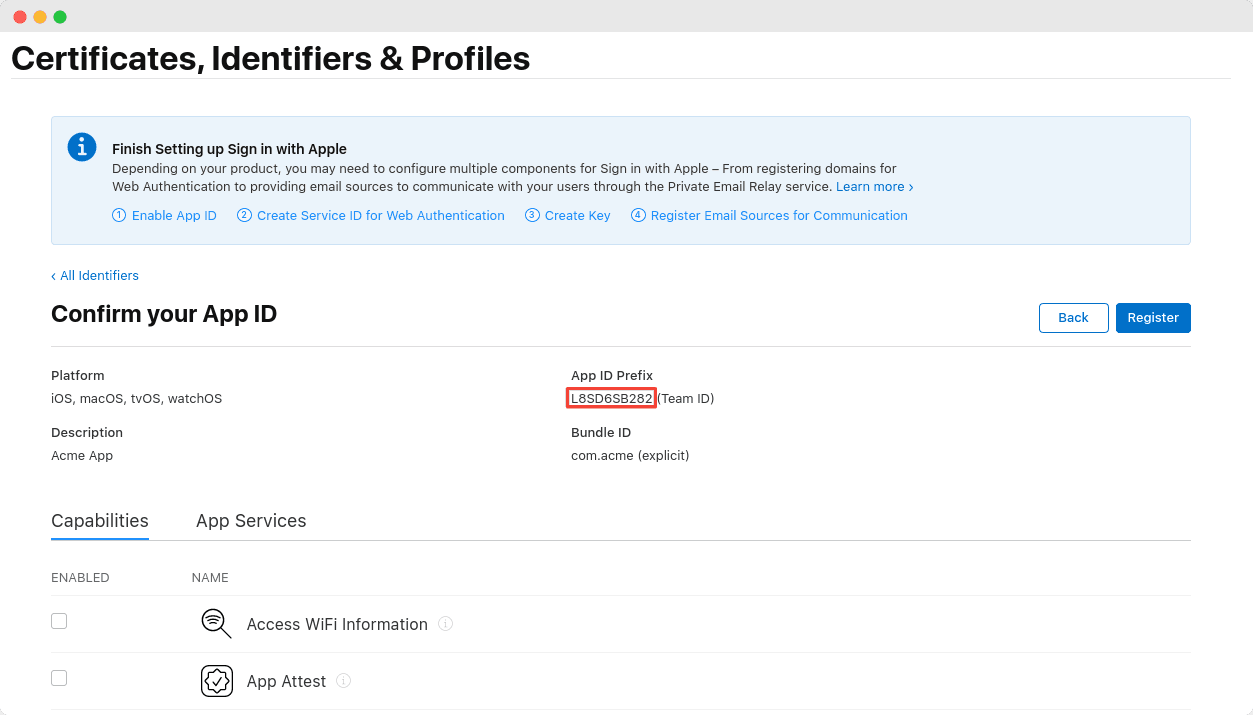Image resolution: width=1253 pixels, height=715 pixels.
Task: Open the info tooltip beside App Attest
Action: click(344, 681)
